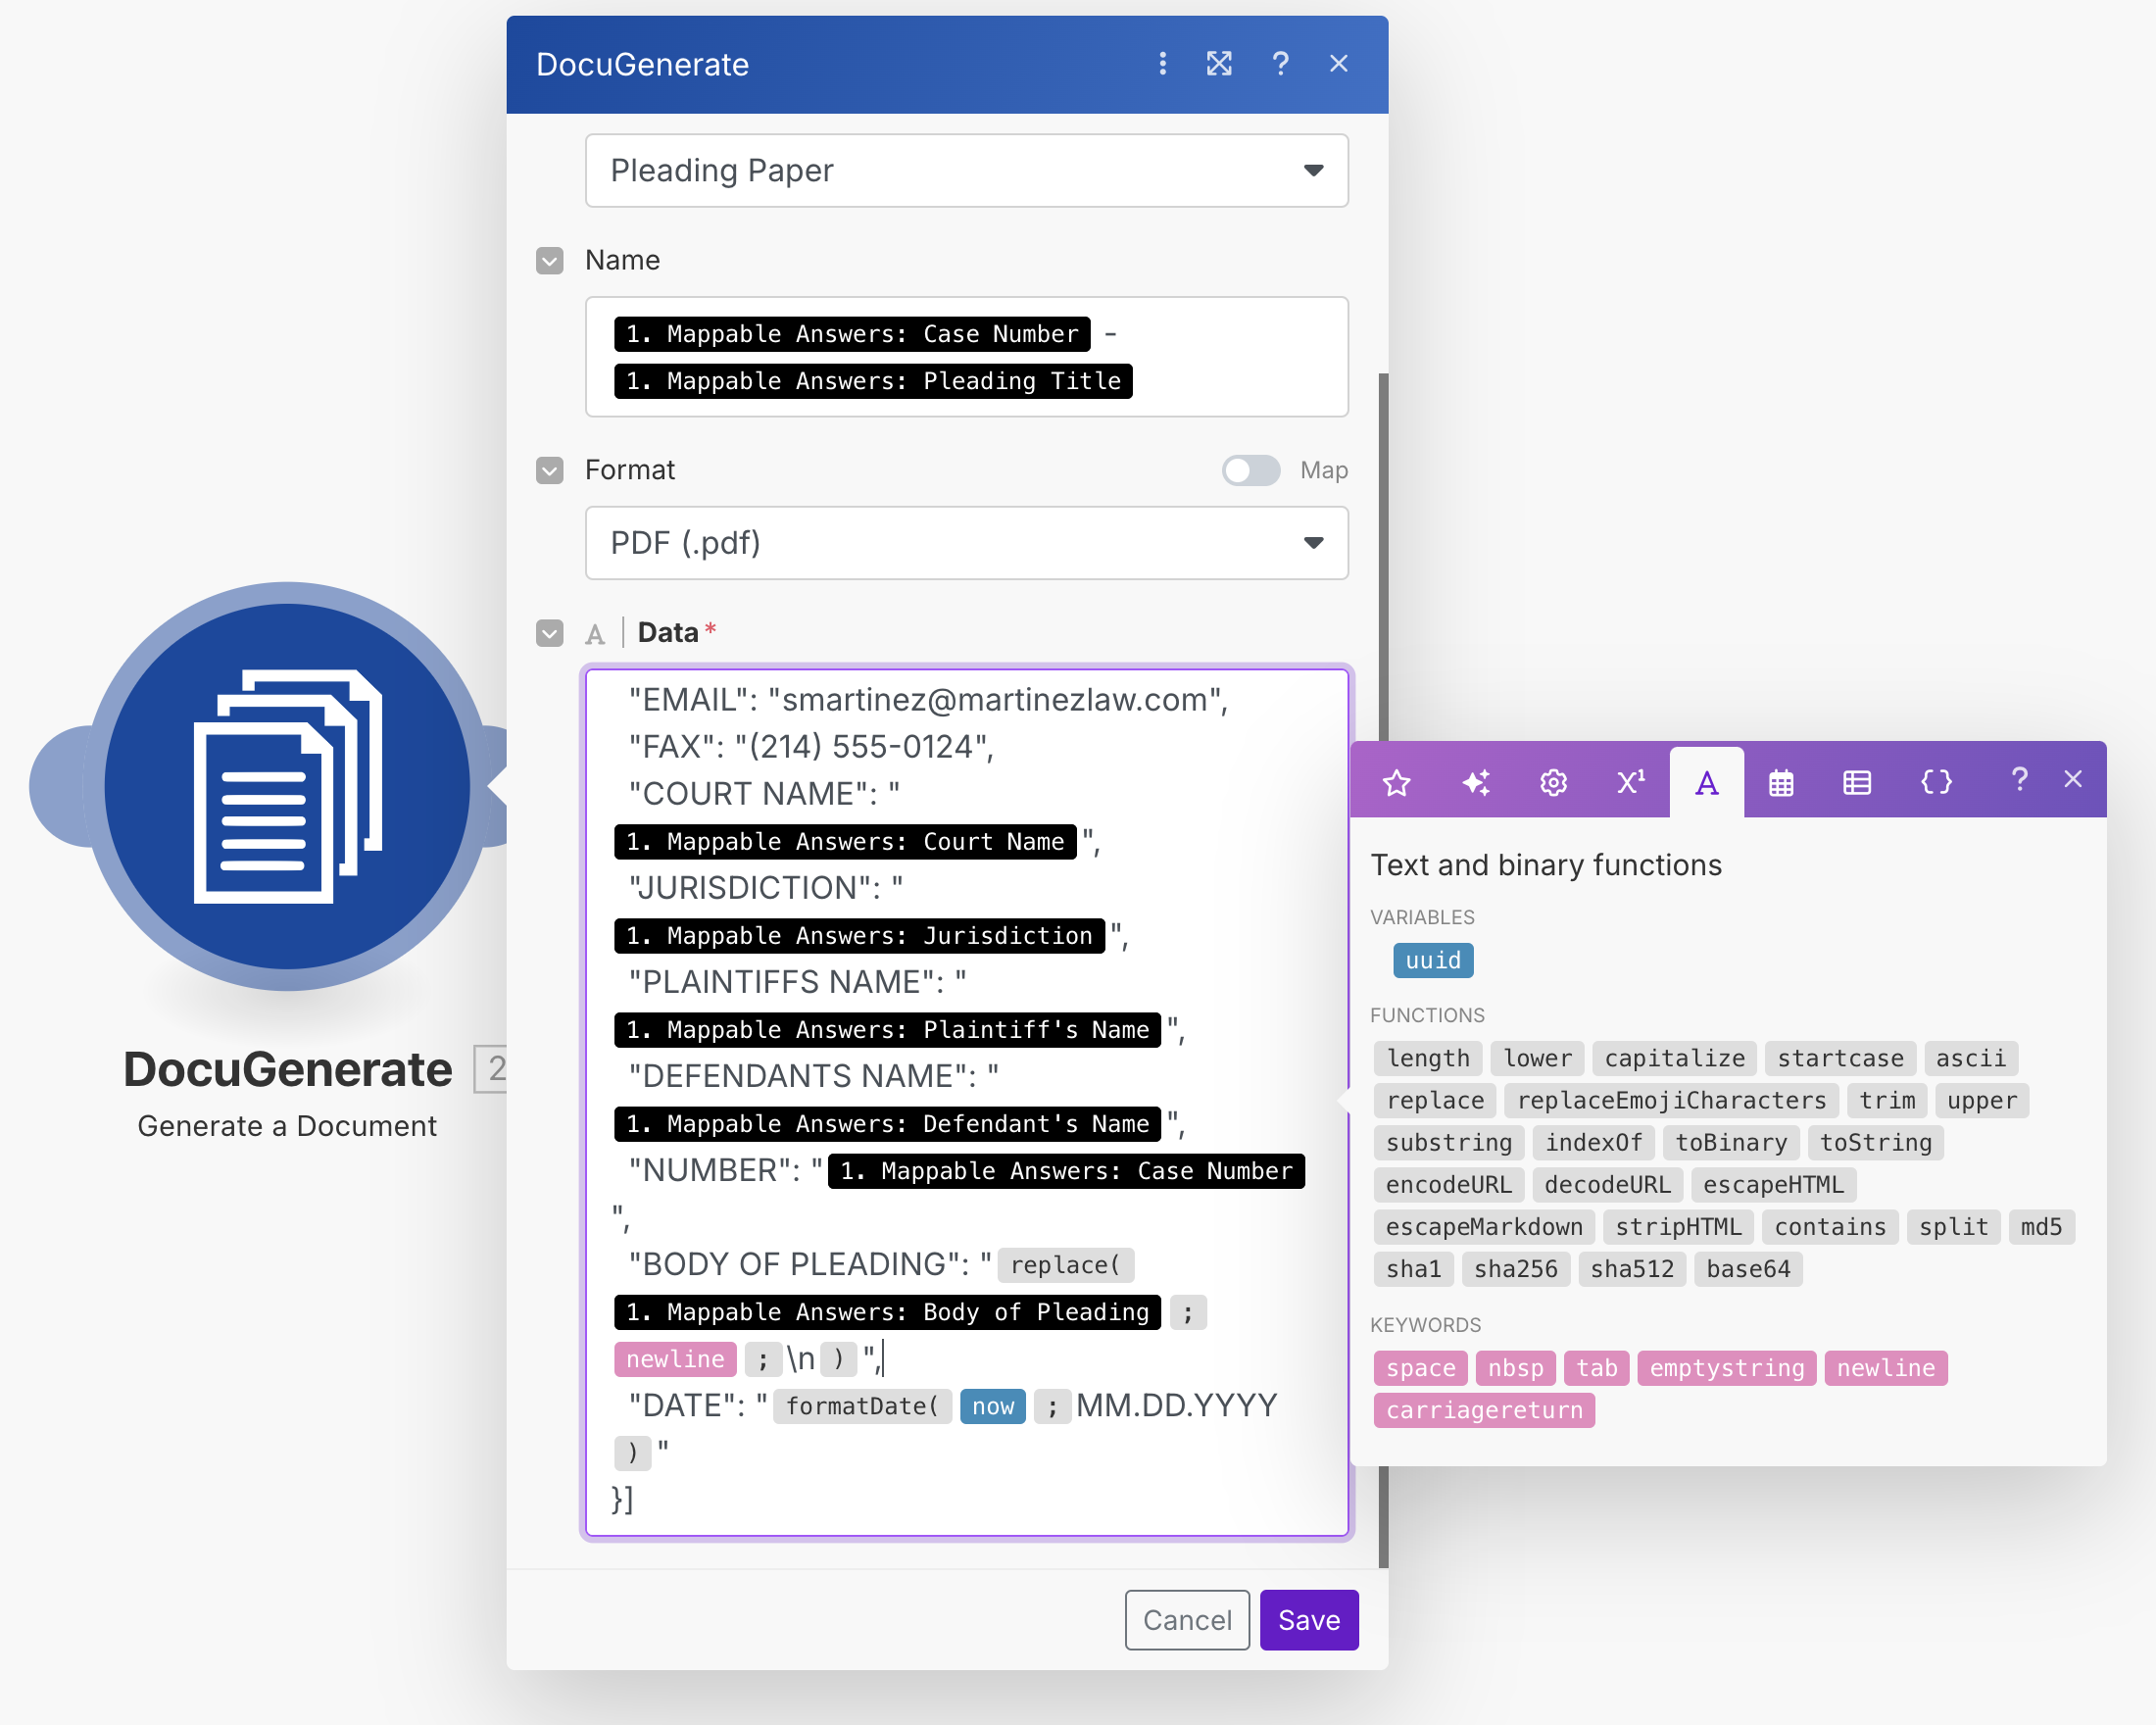The width and height of the screenshot is (2156, 1725).
Task: Open help for the DocuGenerate module
Action: coord(1280,64)
